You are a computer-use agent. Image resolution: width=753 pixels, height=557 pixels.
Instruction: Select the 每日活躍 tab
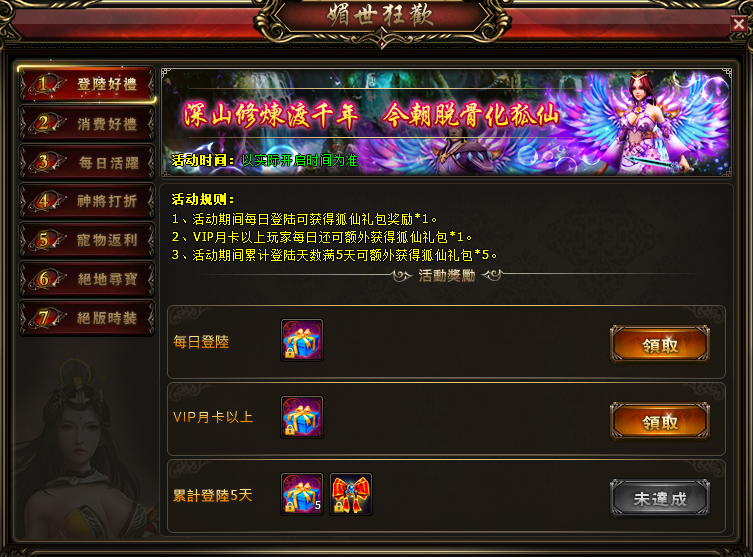(x=87, y=163)
